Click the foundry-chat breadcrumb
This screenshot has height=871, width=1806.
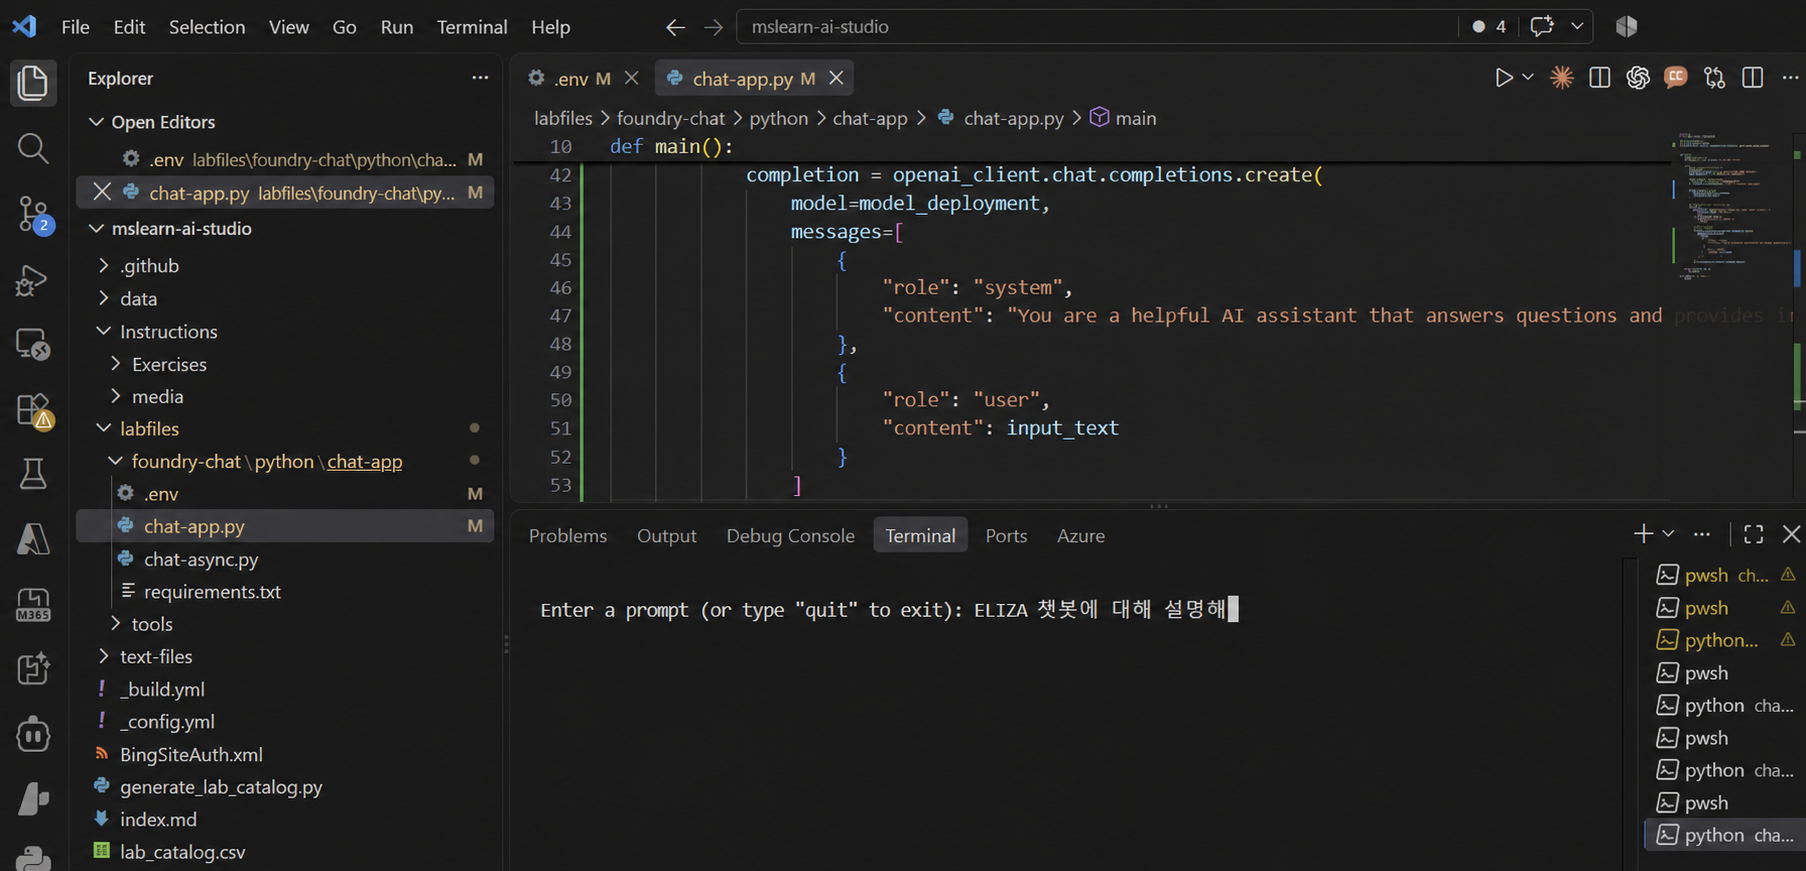[670, 118]
